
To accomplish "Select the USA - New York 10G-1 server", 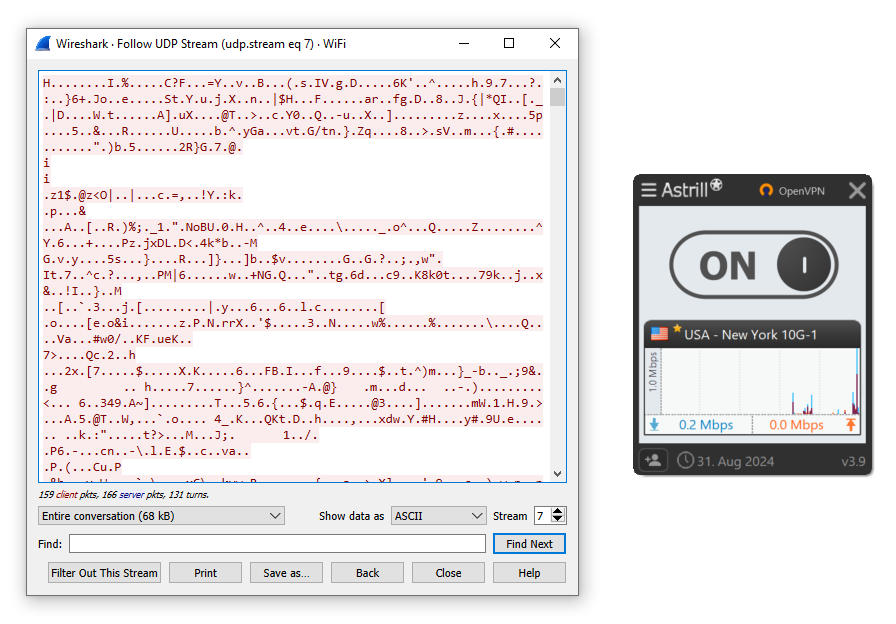I will pyautogui.click(x=753, y=334).
